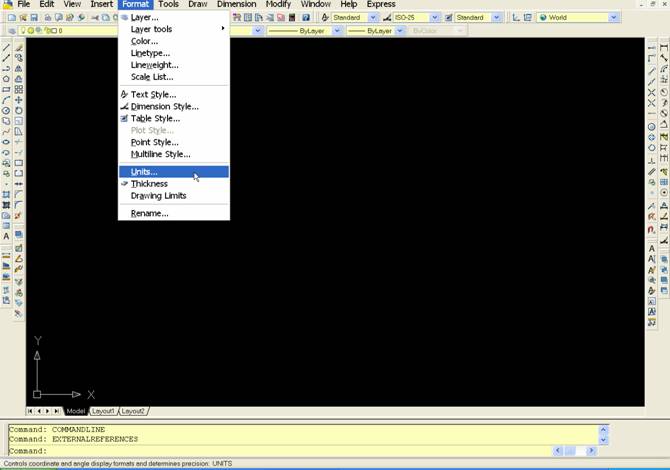Open the ISO-25 dimension style dropdown
Screen dimensions: 670x470
(435, 18)
